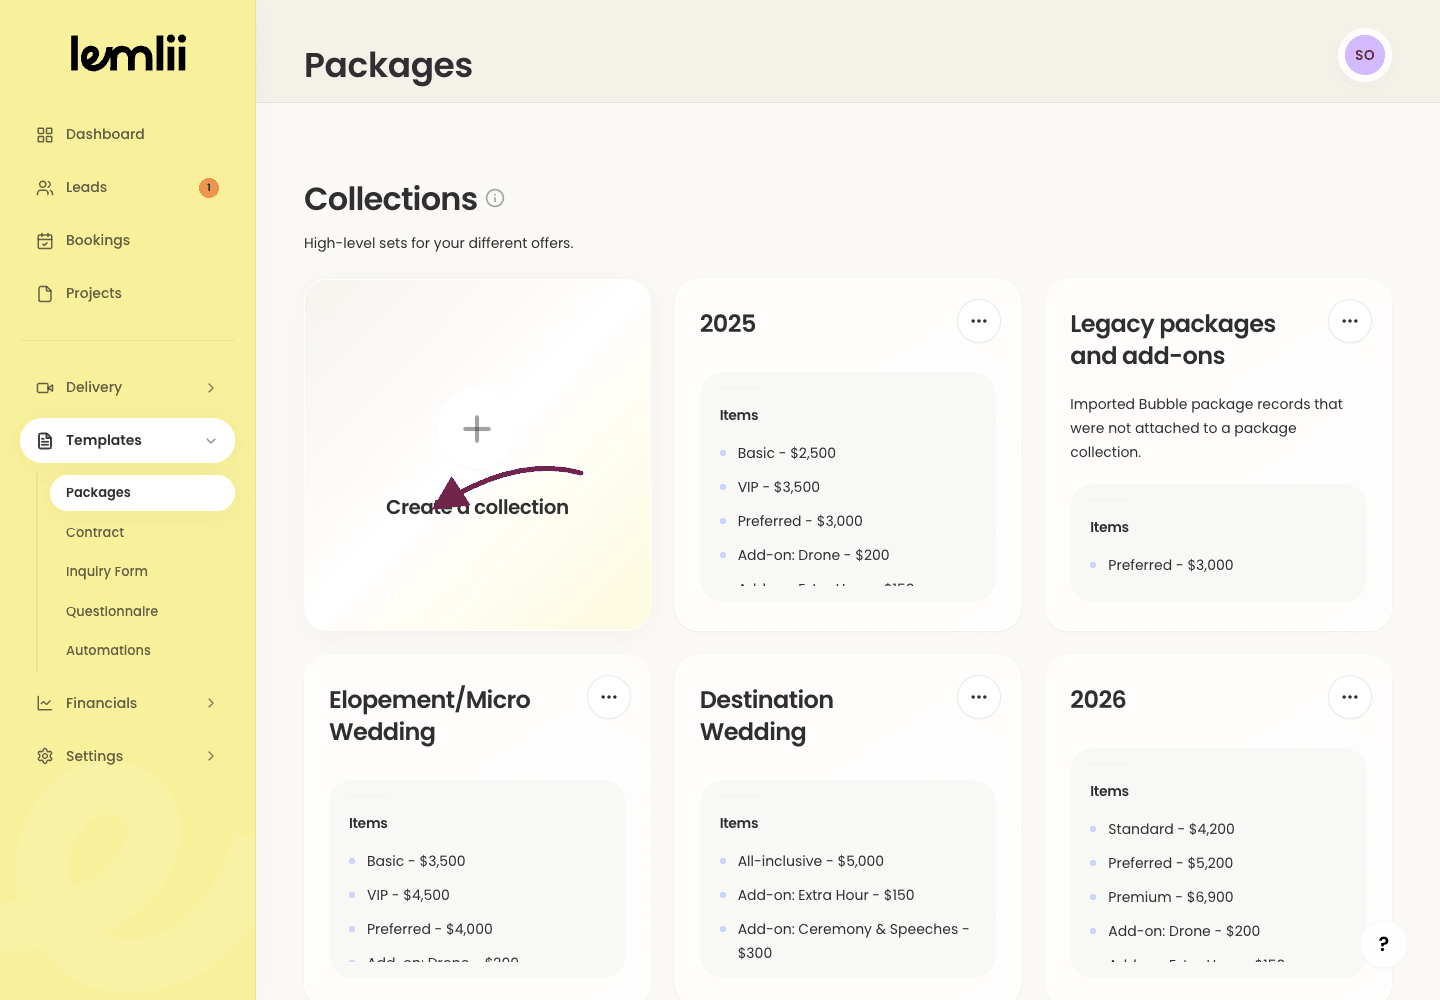This screenshot has width=1440, height=1000.
Task: Click the Bookings calendar icon
Action: [45, 241]
